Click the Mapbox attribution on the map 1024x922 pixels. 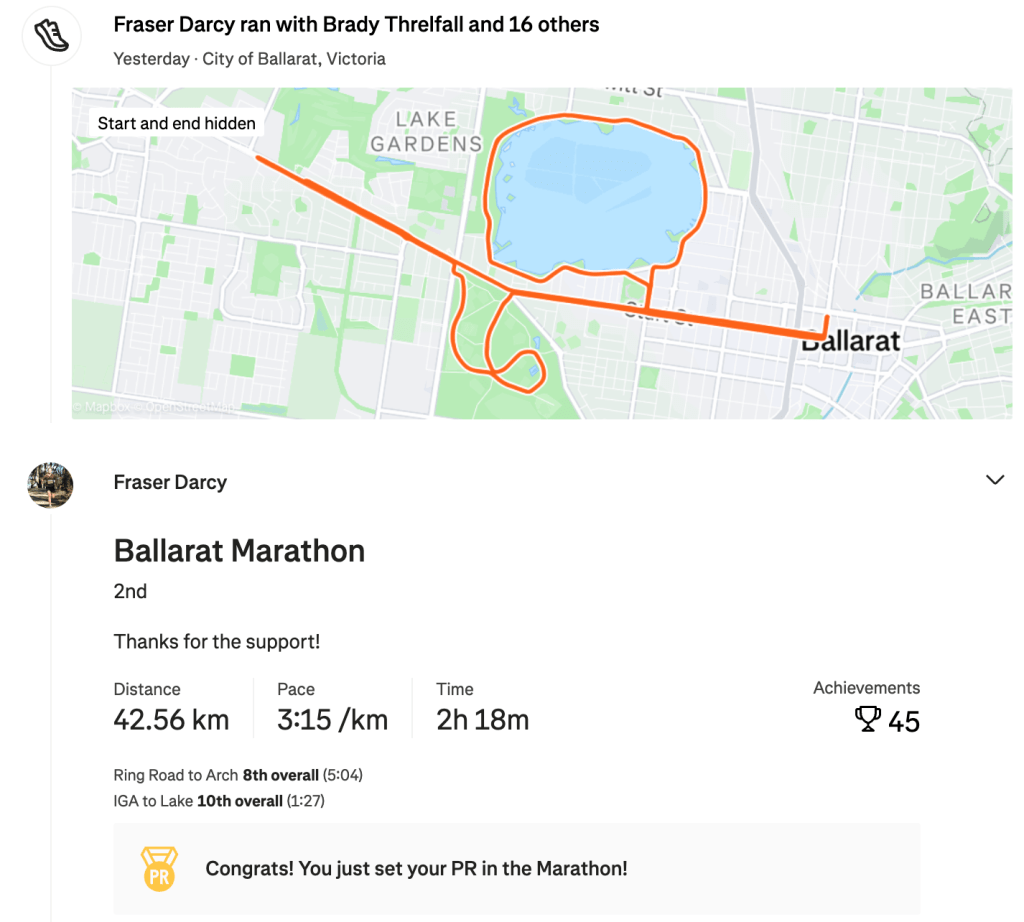(102, 408)
